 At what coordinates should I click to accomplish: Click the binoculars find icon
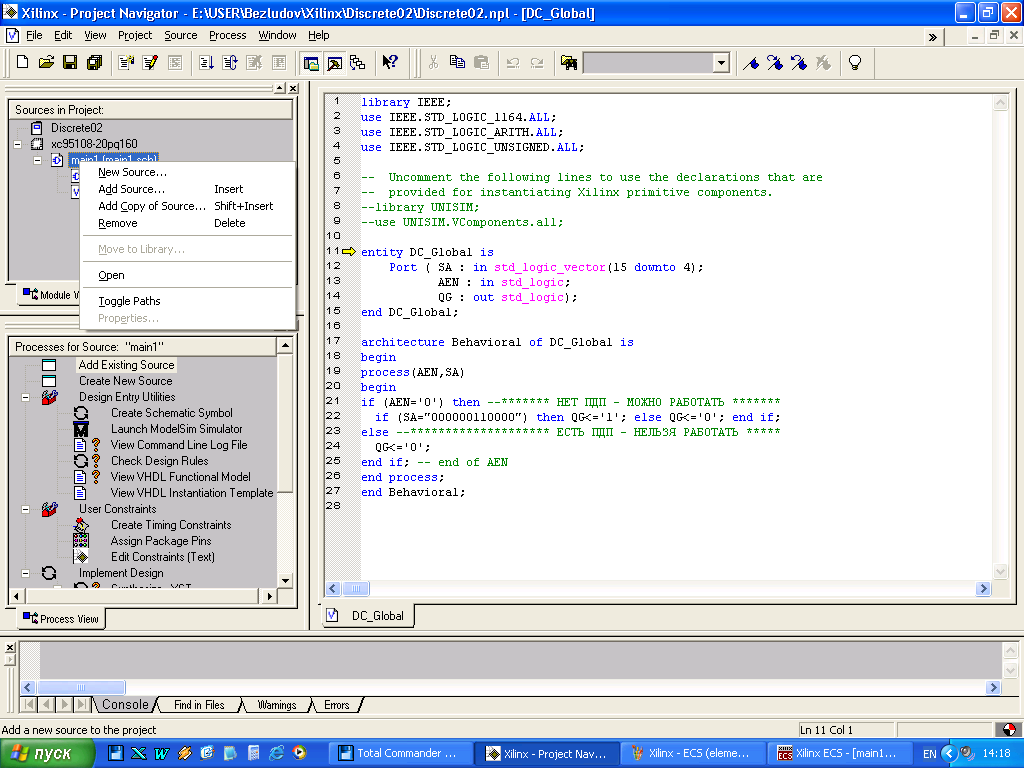(569, 62)
